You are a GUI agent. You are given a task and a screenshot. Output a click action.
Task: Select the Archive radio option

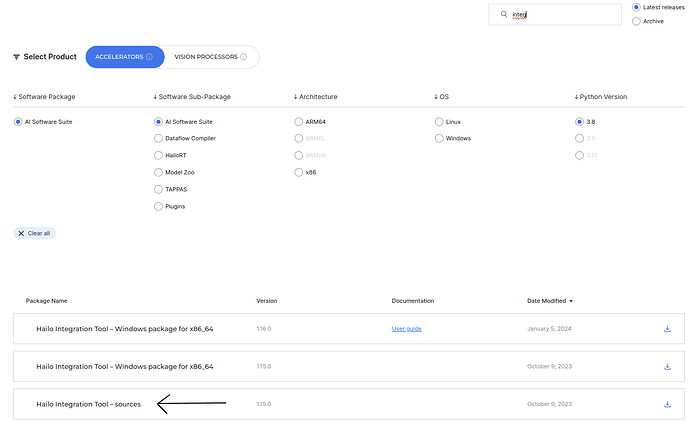click(636, 21)
